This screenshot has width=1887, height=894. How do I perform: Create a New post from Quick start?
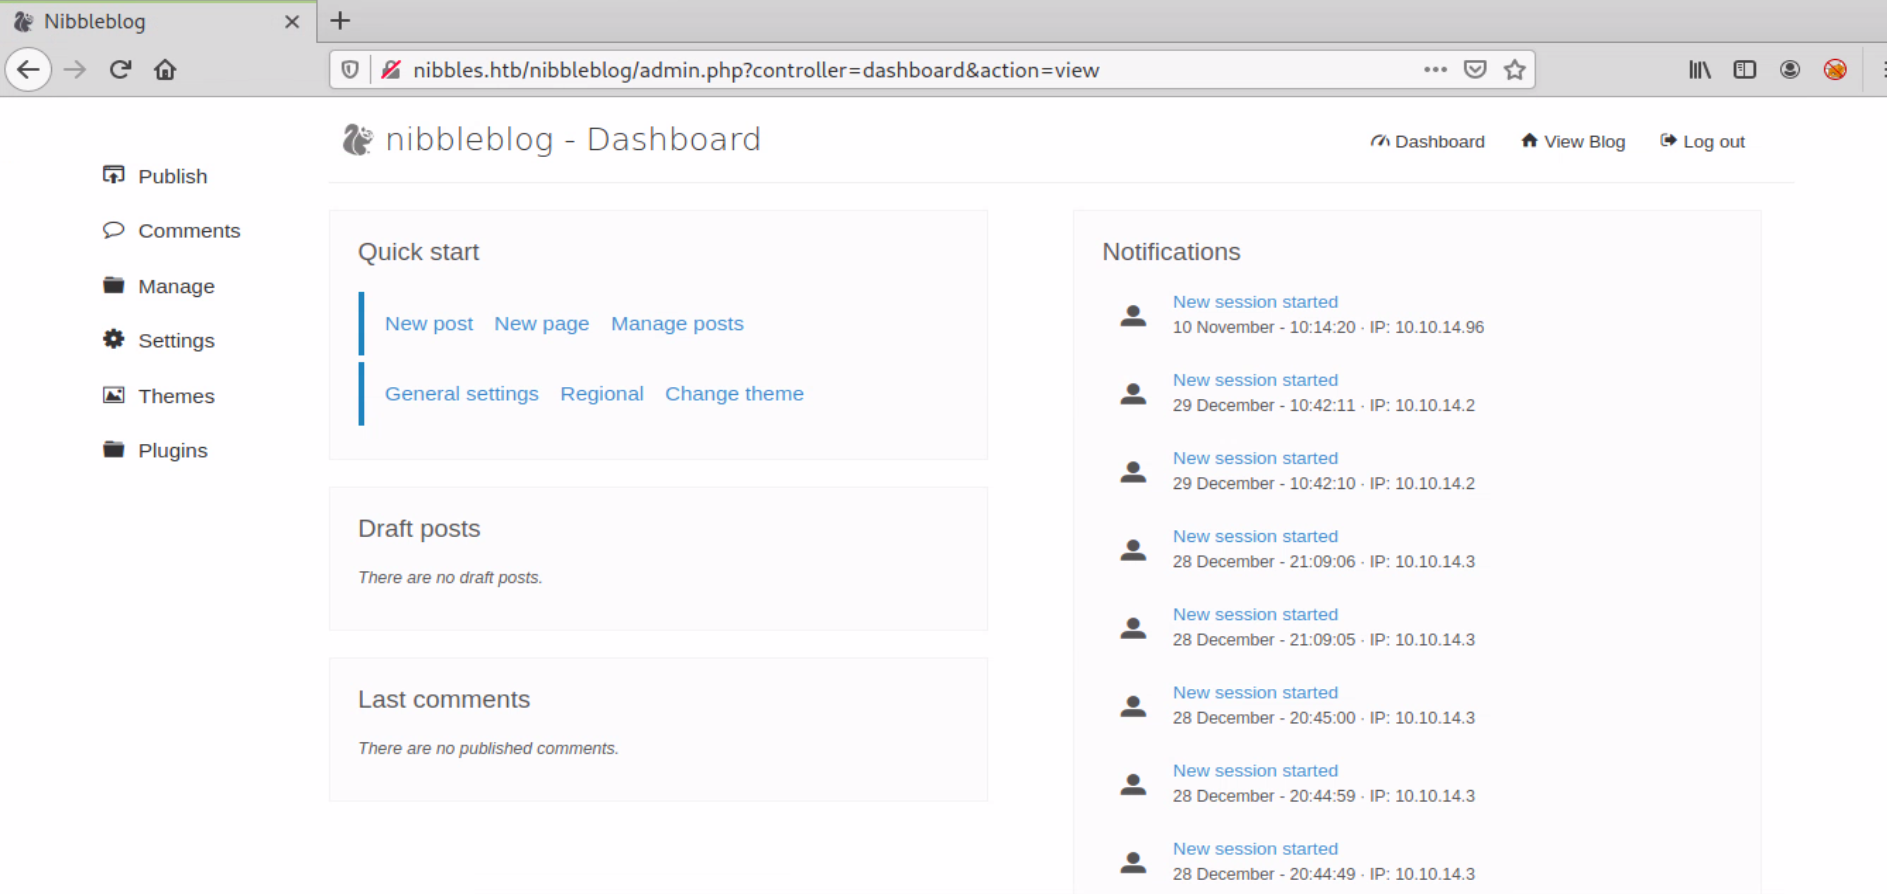click(429, 324)
